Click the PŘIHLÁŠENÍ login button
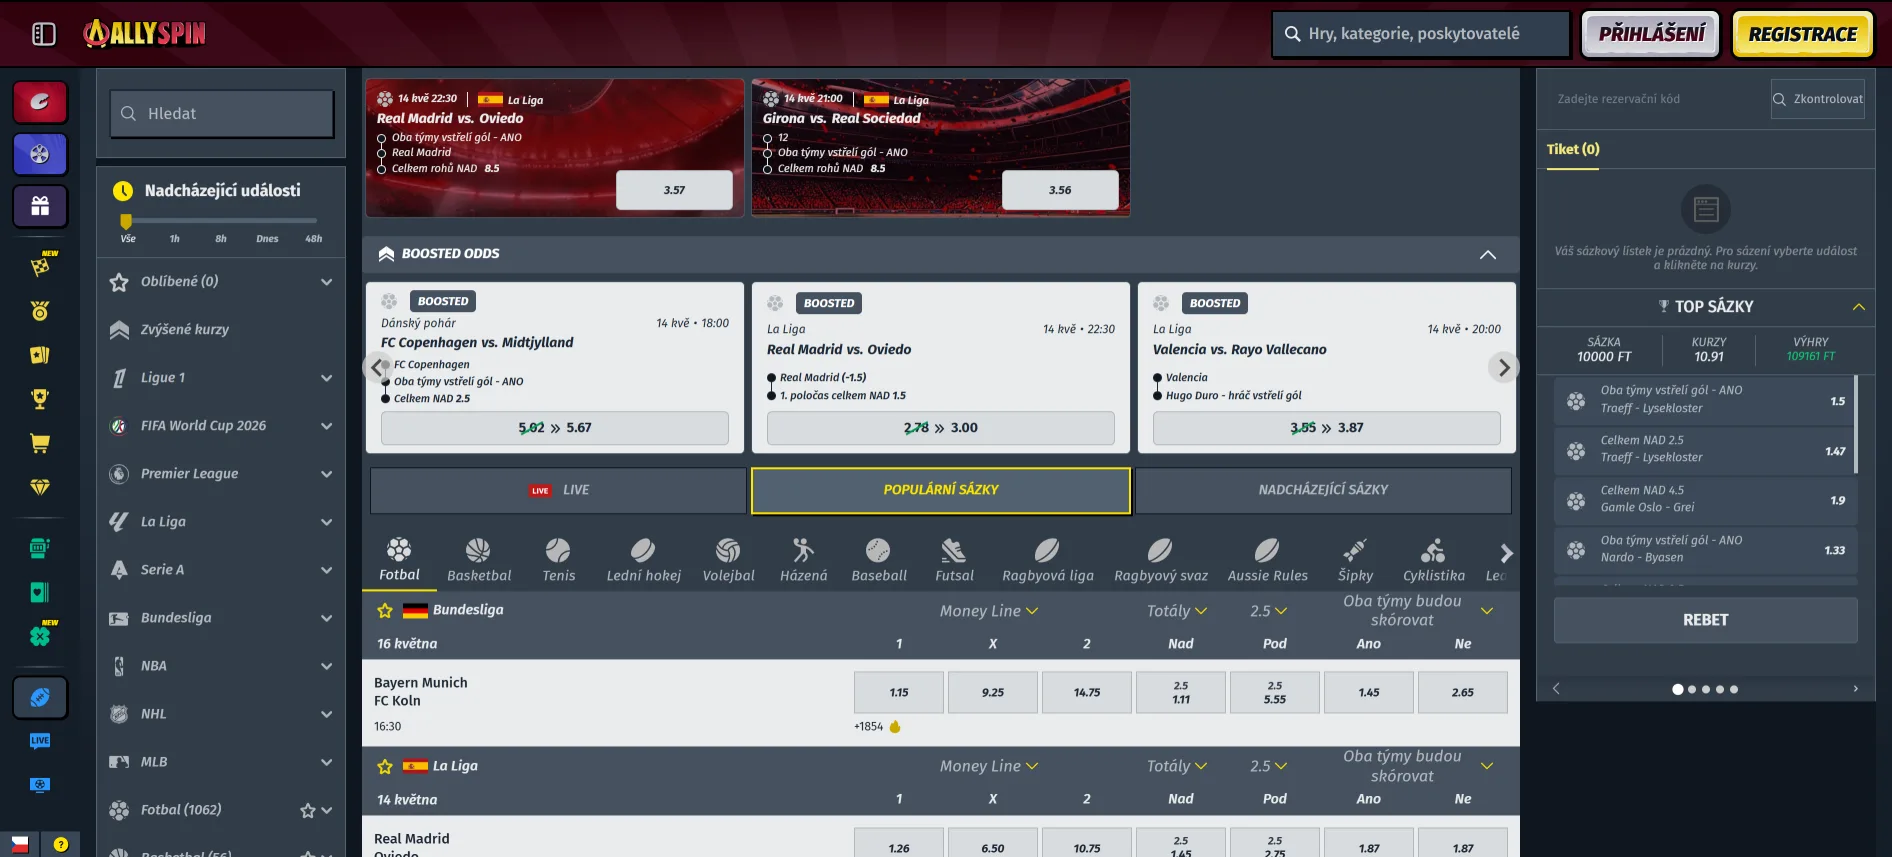Viewport: 1892px width, 857px height. tap(1651, 34)
